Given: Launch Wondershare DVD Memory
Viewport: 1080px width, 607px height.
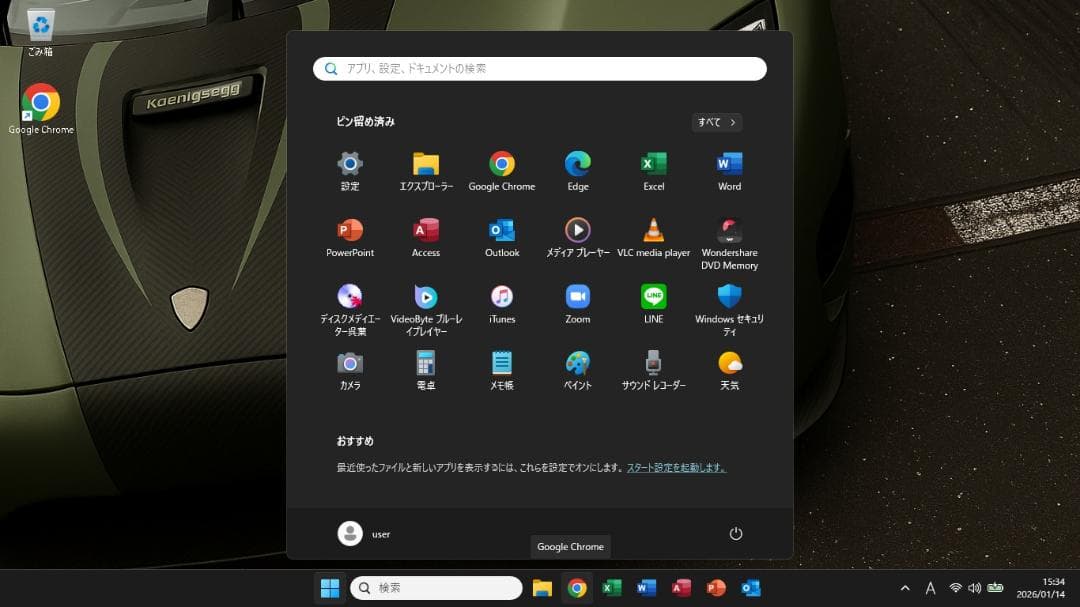Looking at the screenshot, I should [729, 232].
